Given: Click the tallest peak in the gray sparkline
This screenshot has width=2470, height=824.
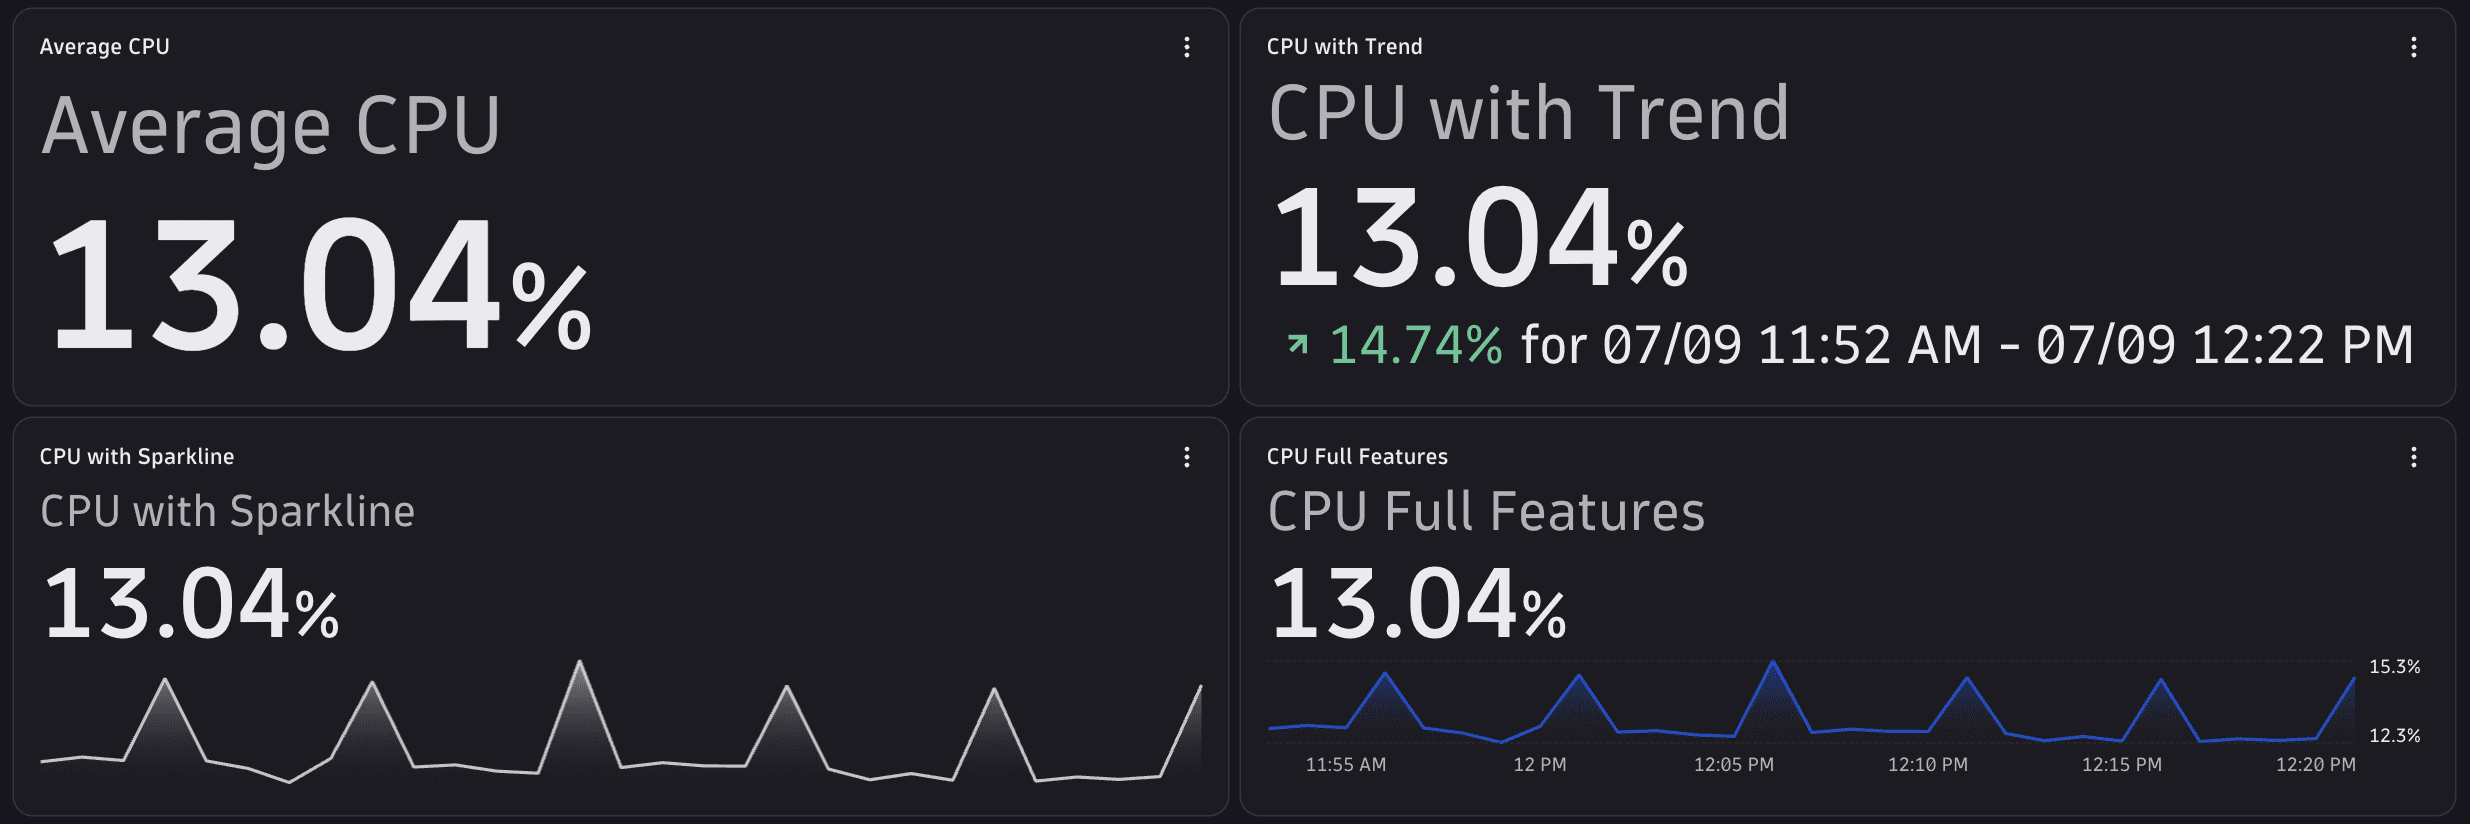Looking at the screenshot, I should point(580,664).
